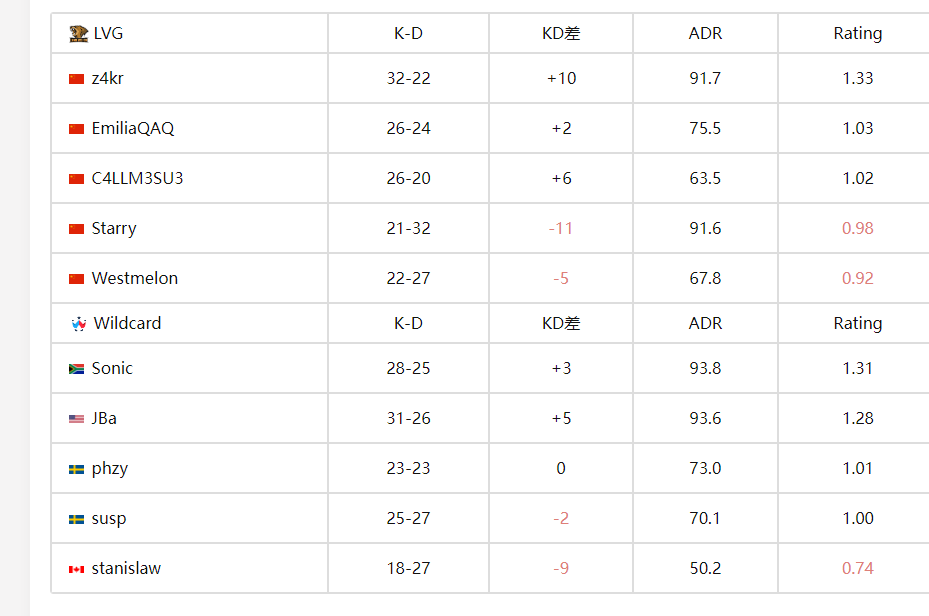This screenshot has width=929, height=616.
Task: Open Starry's player page
Action: (x=114, y=229)
